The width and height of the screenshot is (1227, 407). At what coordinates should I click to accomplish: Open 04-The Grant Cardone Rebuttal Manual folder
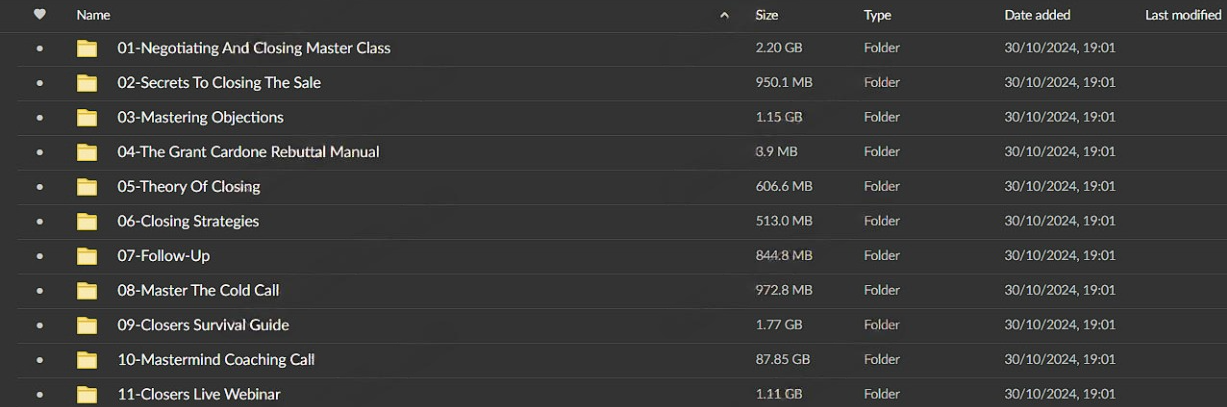tap(248, 152)
